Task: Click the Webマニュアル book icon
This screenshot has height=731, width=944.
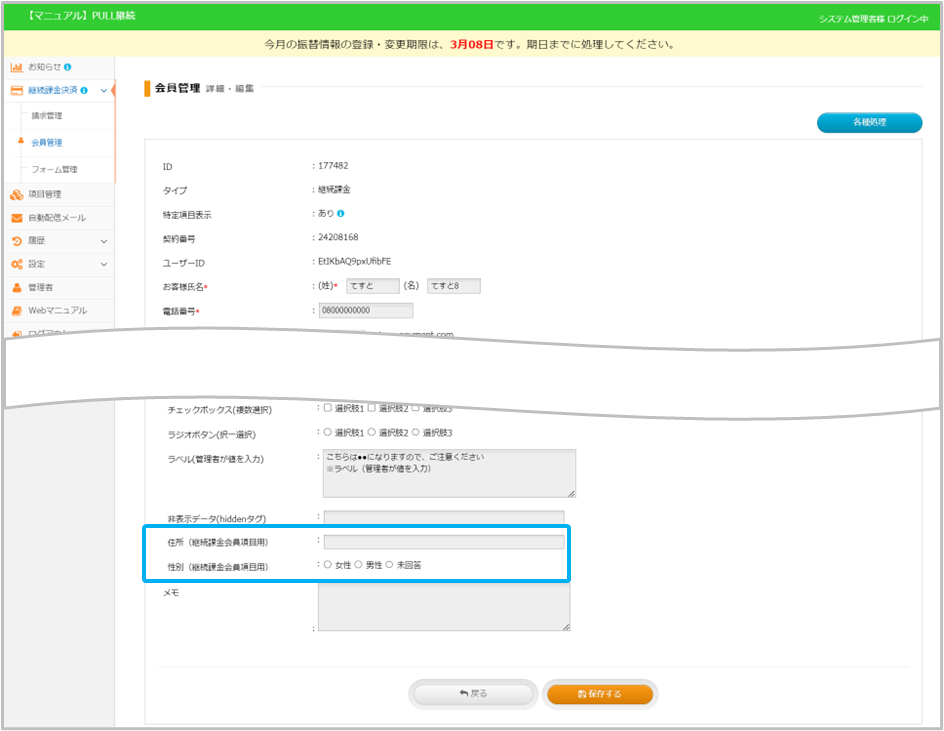Action: (x=16, y=310)
